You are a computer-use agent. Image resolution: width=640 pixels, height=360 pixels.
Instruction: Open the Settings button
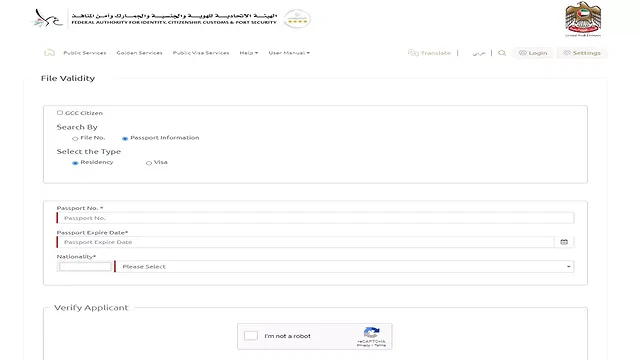point(582,53)
